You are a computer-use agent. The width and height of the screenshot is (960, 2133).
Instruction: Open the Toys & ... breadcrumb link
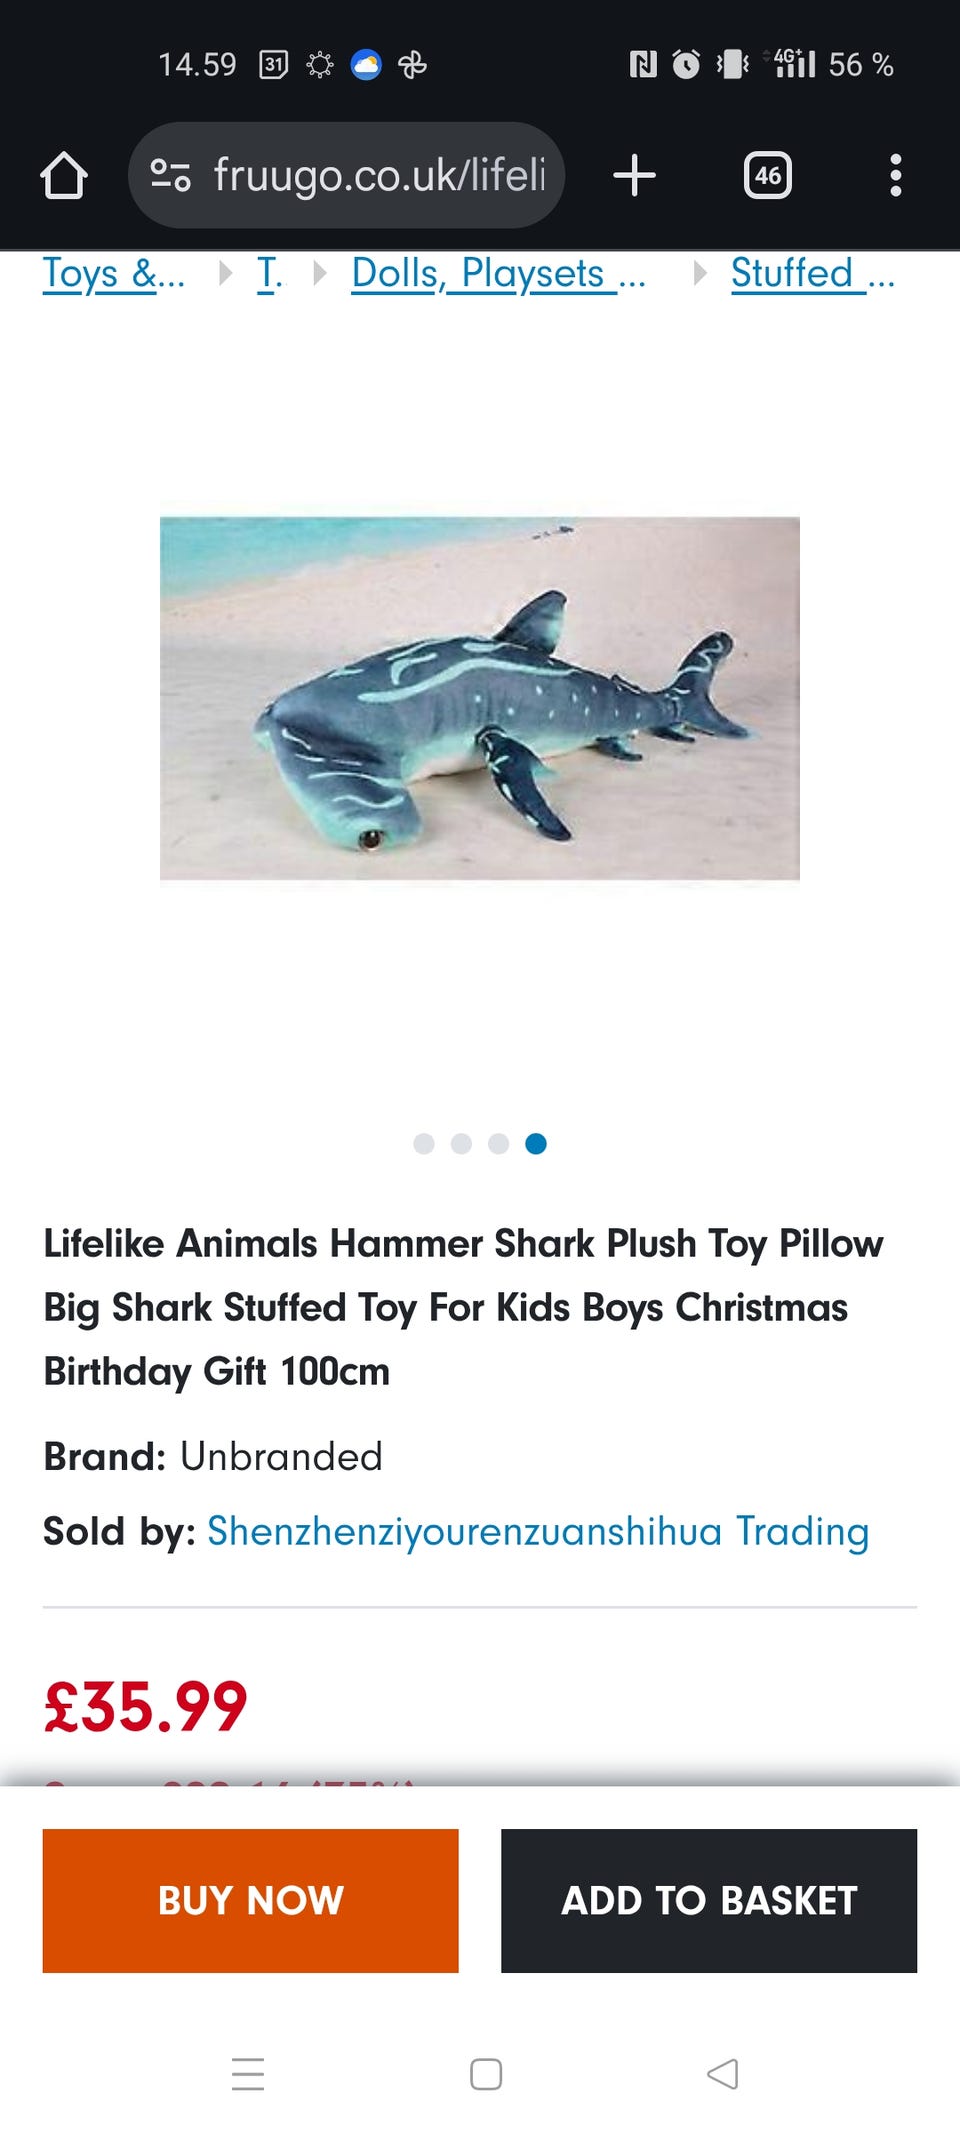coord(113,274)
